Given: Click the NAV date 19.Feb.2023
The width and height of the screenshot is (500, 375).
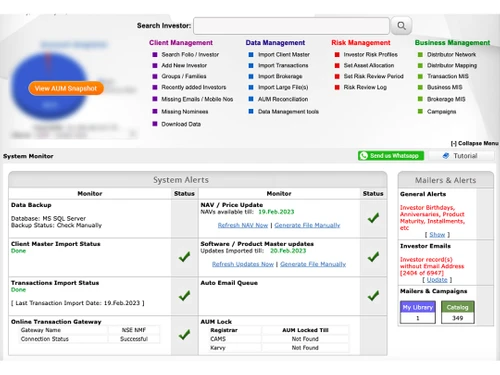Looking at the screenshot, I should [276, 212].
